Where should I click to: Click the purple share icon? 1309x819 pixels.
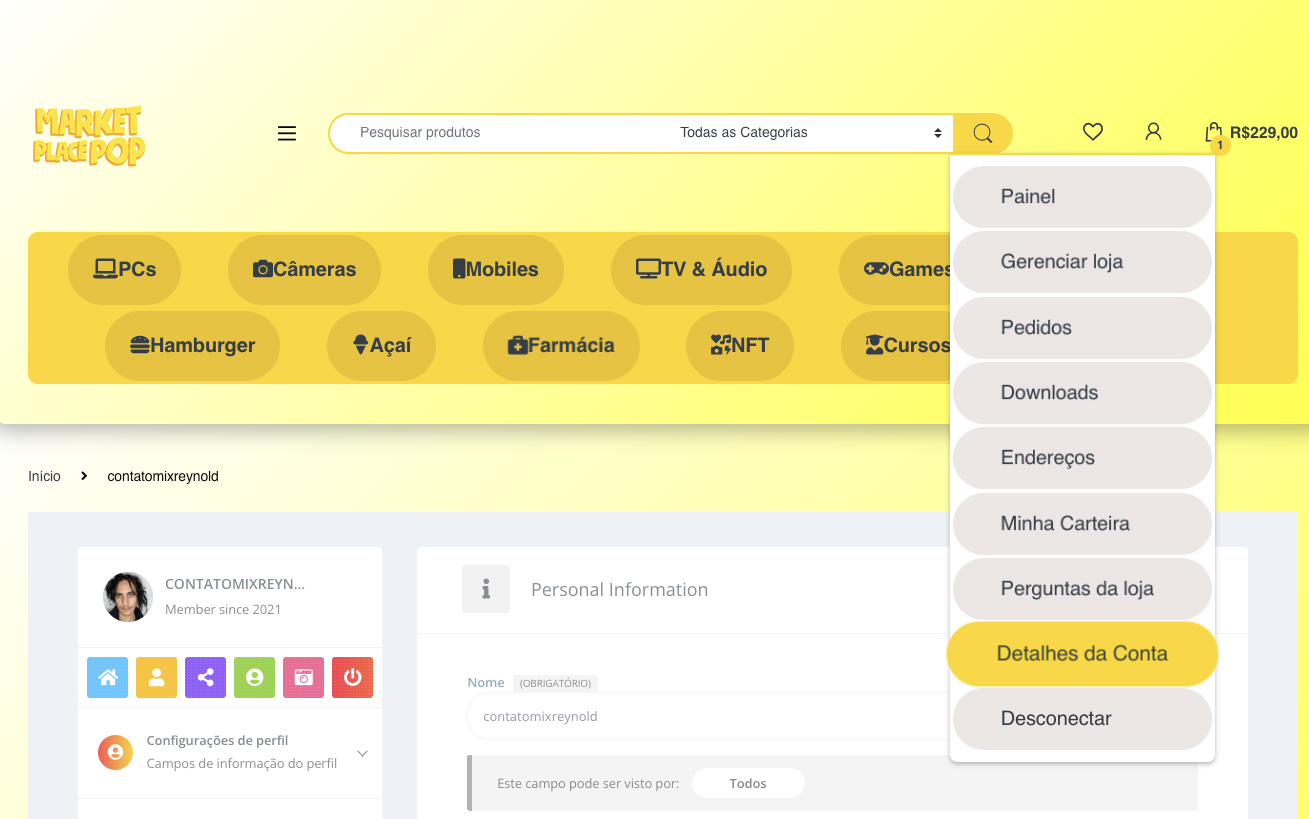point(205,677)
